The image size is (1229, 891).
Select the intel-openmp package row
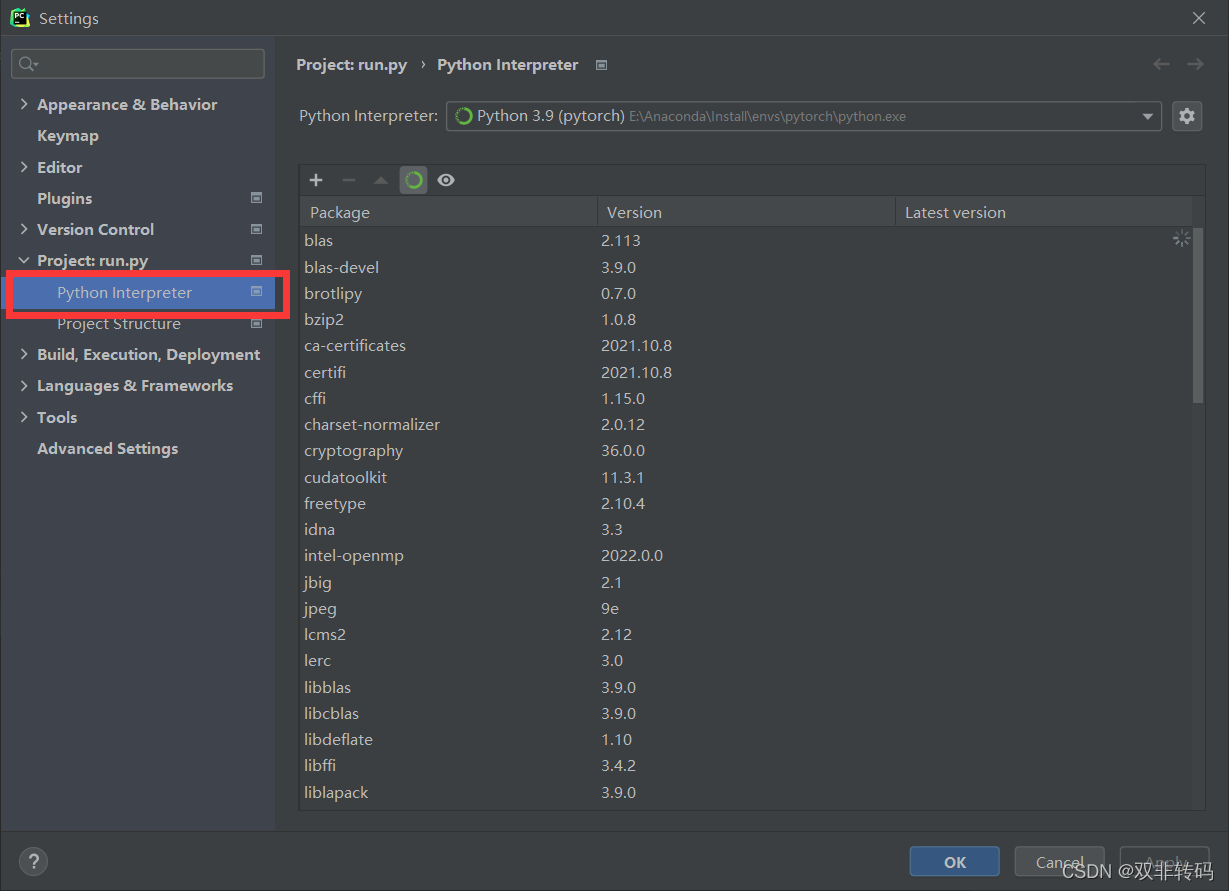(x=746, y=555)
